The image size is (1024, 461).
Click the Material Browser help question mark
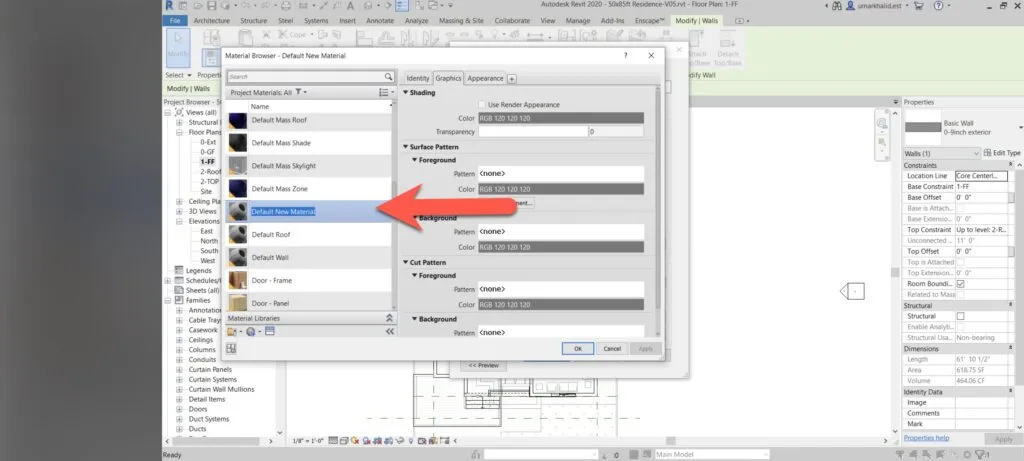click(625, 56)
